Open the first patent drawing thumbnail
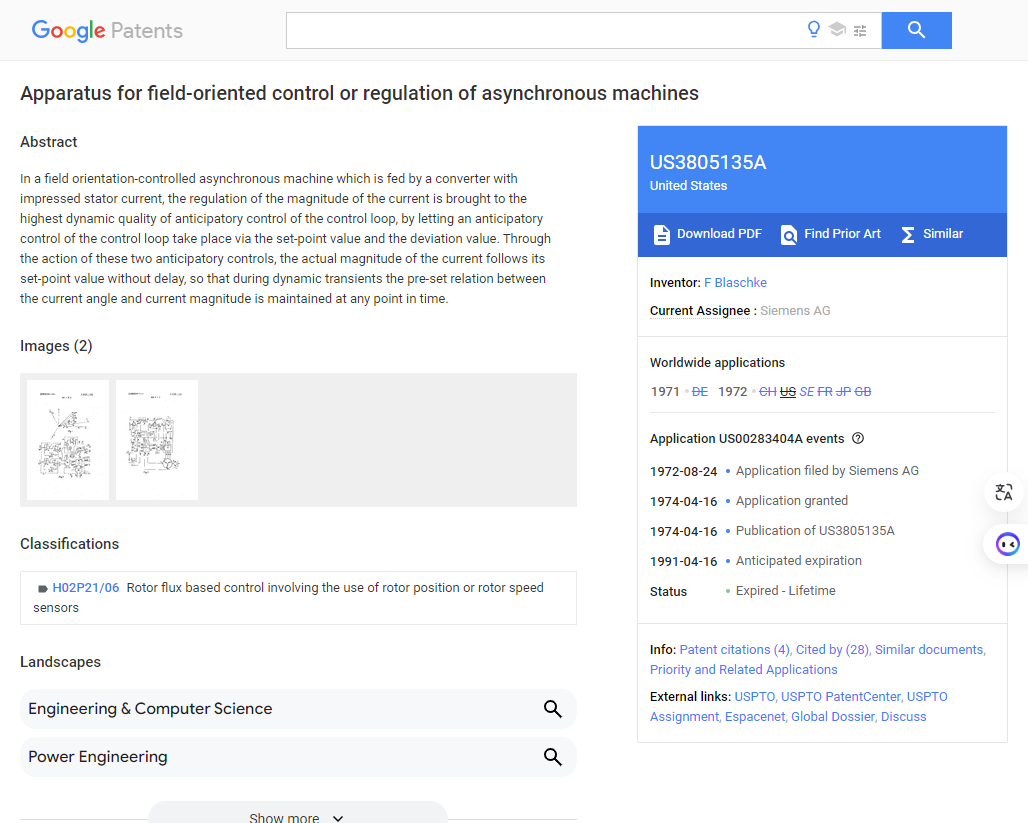 (68, 439)
